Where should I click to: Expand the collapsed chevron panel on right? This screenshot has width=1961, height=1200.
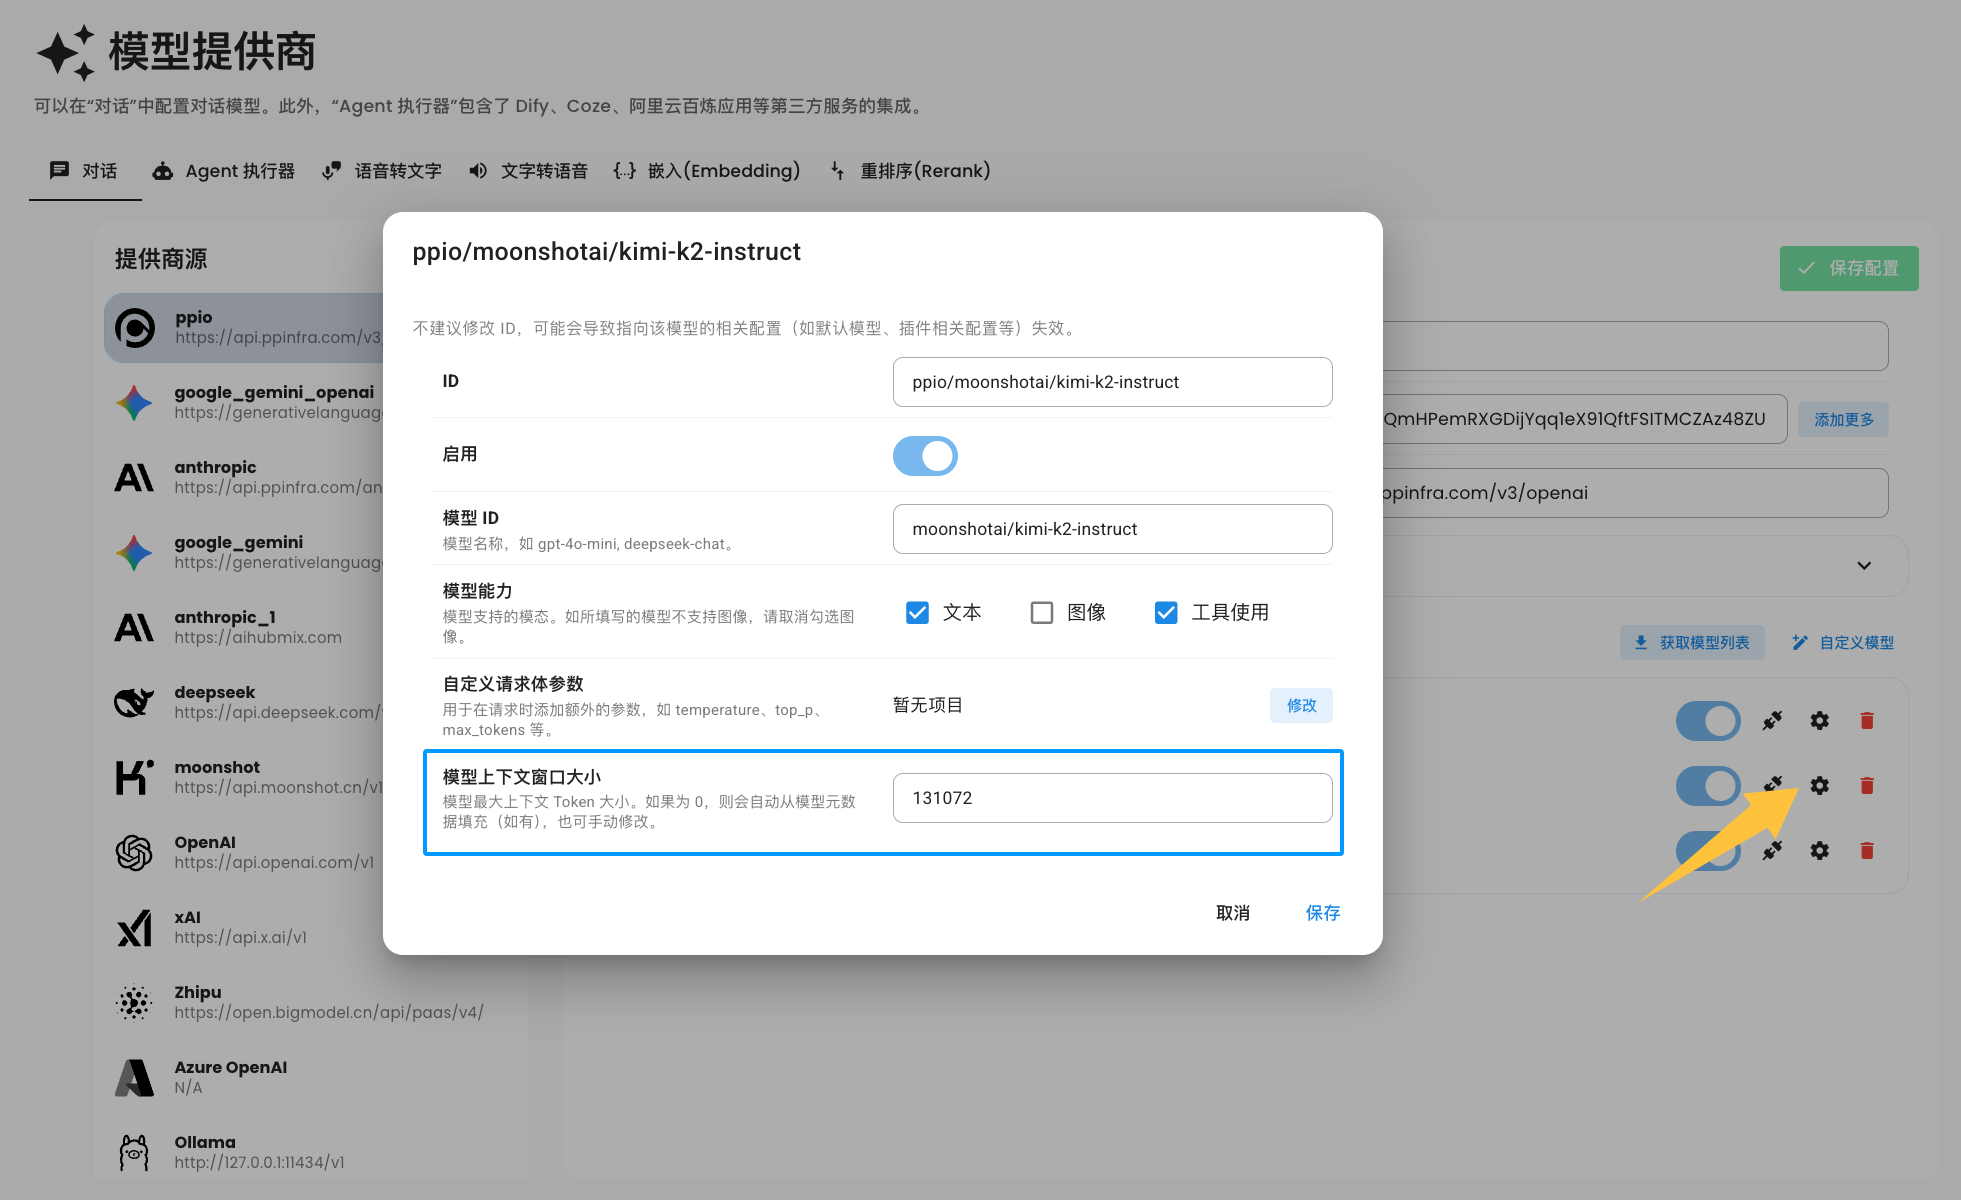point(1864,566)
